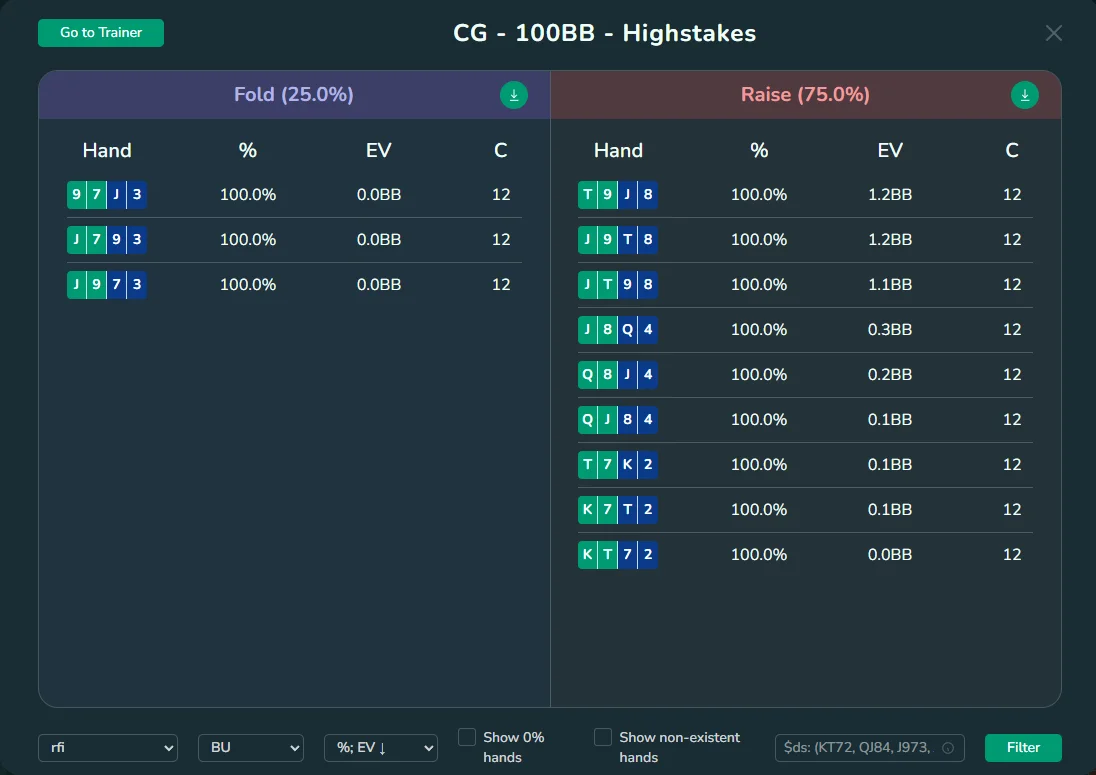This screenshot has height=775, width=1096.
Task: Switch to the Fold (25.0%) header
Action: click(293, 95)
